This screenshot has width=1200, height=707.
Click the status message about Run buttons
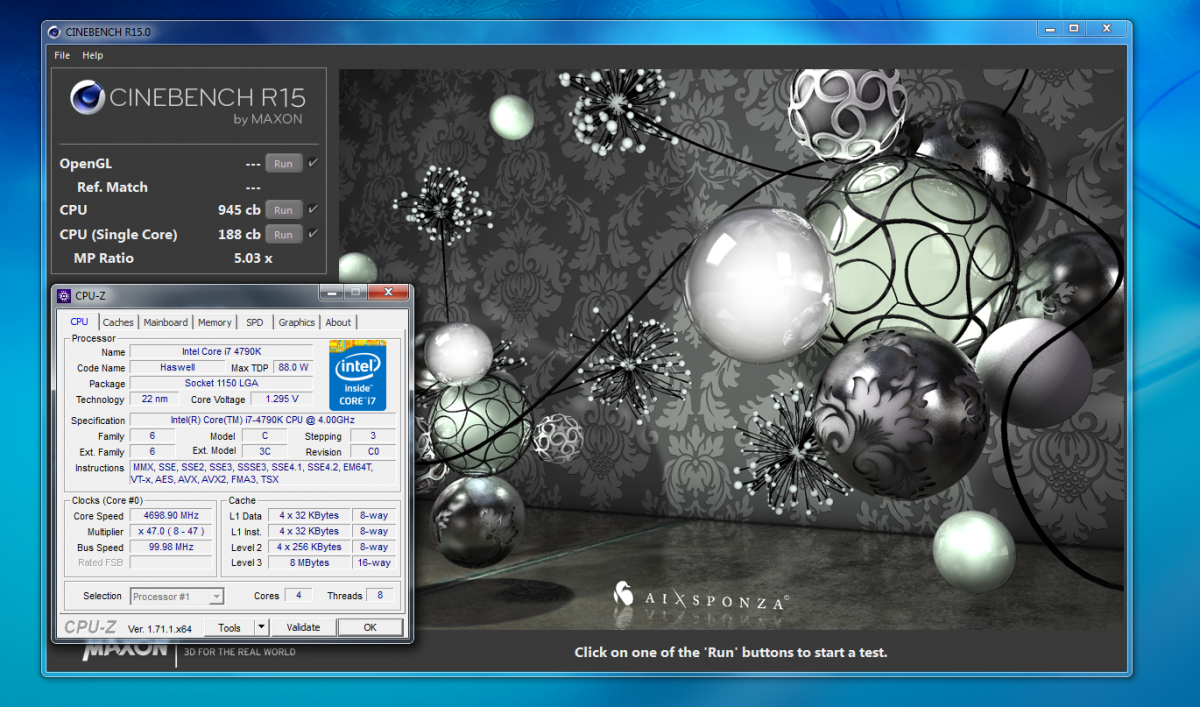click(731, 652)
